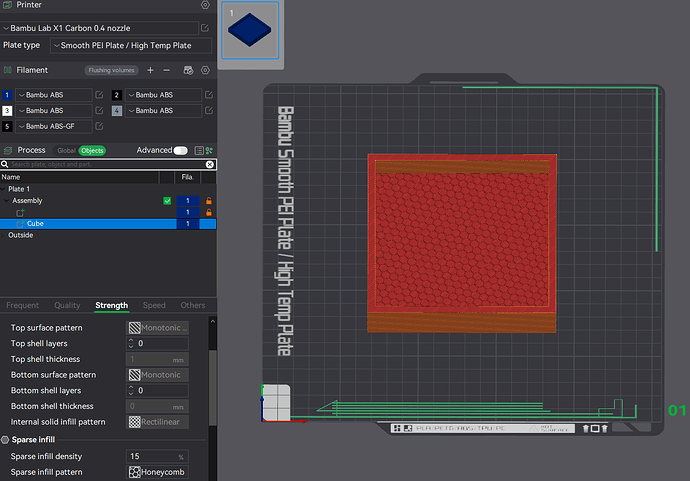Open filament 2 Bambu ABS dropdown
Screen dimensions: 690x481
click(164, 95)
